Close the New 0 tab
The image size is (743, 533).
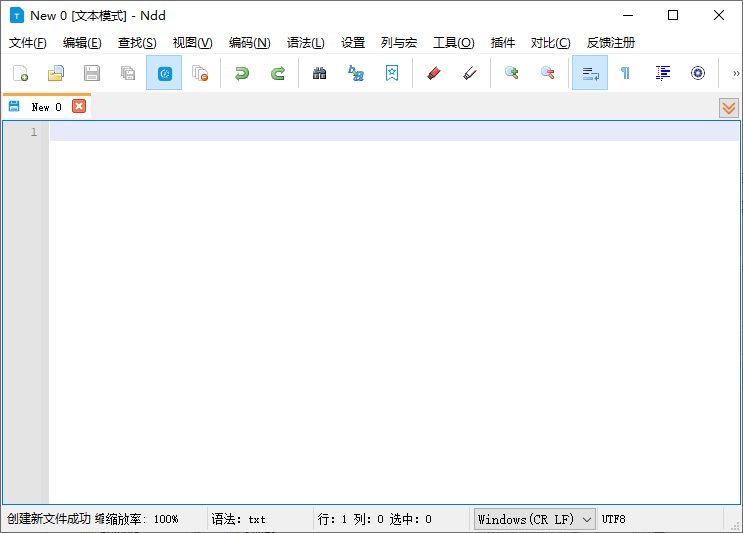tap(79, 106)
